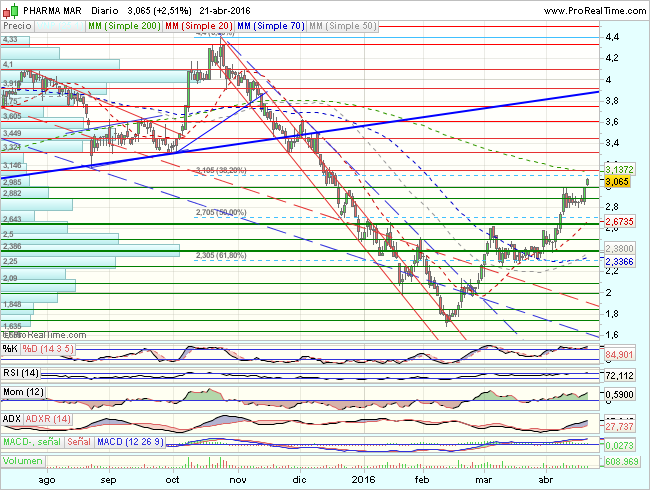Image resolution: width=650 pixels, height=490 pixels.
Task: Click the 0,0273 MACD value
Action: (x=619, y=446)
